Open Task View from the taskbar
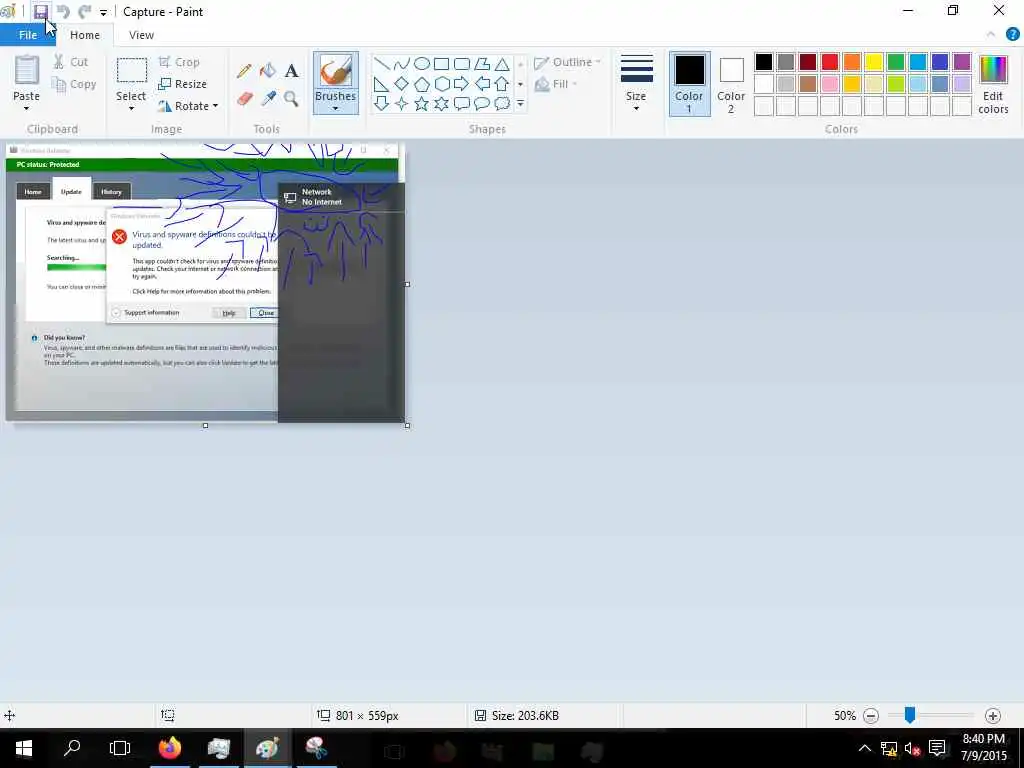Image resolution: width=1024 pixels, height=768 pixels. 120,748
